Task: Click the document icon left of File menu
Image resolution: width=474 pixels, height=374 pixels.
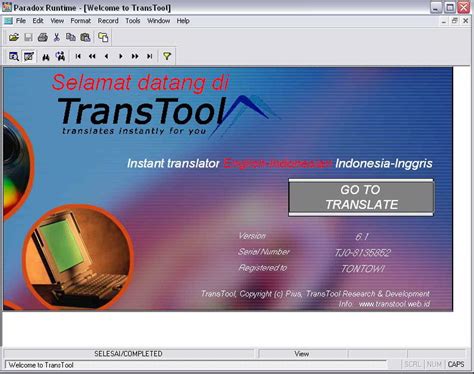Action: click(8, 21)
